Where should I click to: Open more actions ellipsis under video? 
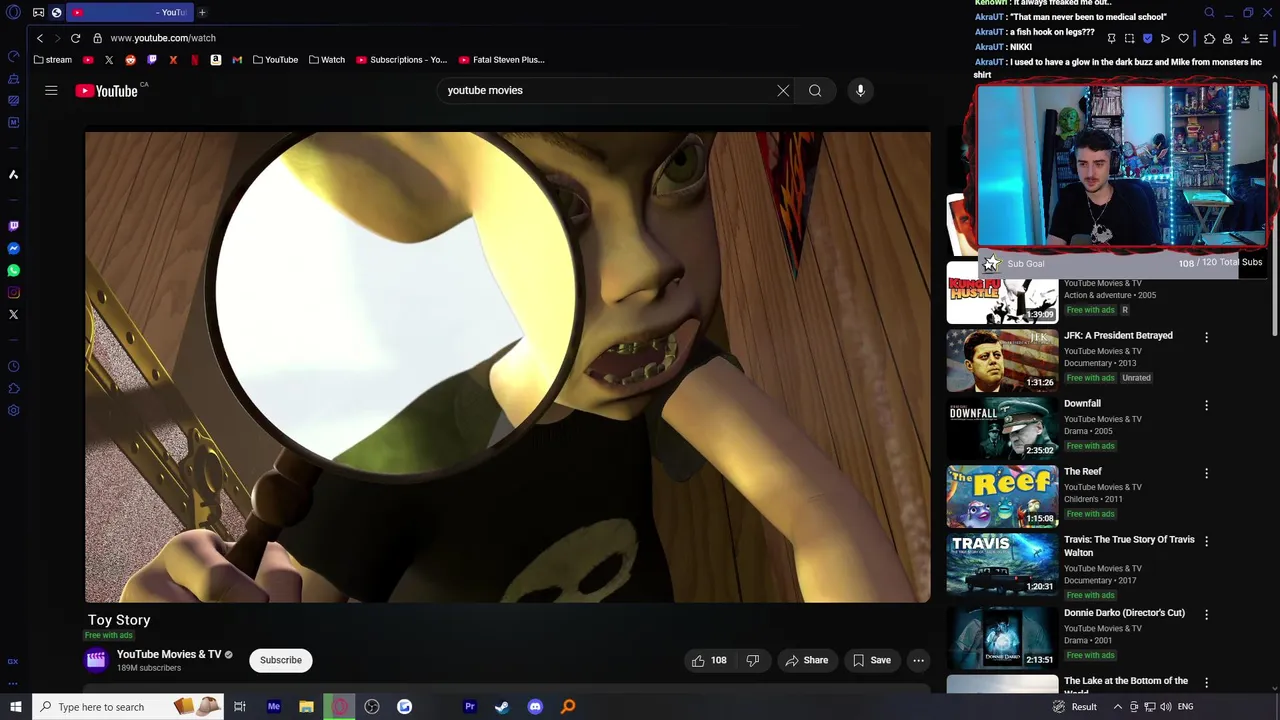pyautogui.click(x=918, y=660)
